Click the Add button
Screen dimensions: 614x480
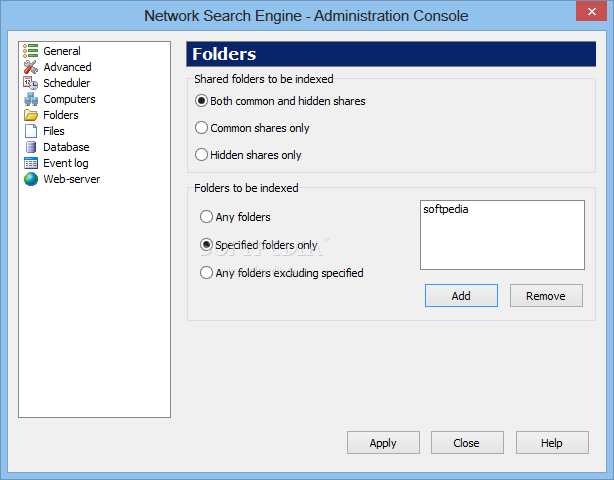tap(461, 296)
